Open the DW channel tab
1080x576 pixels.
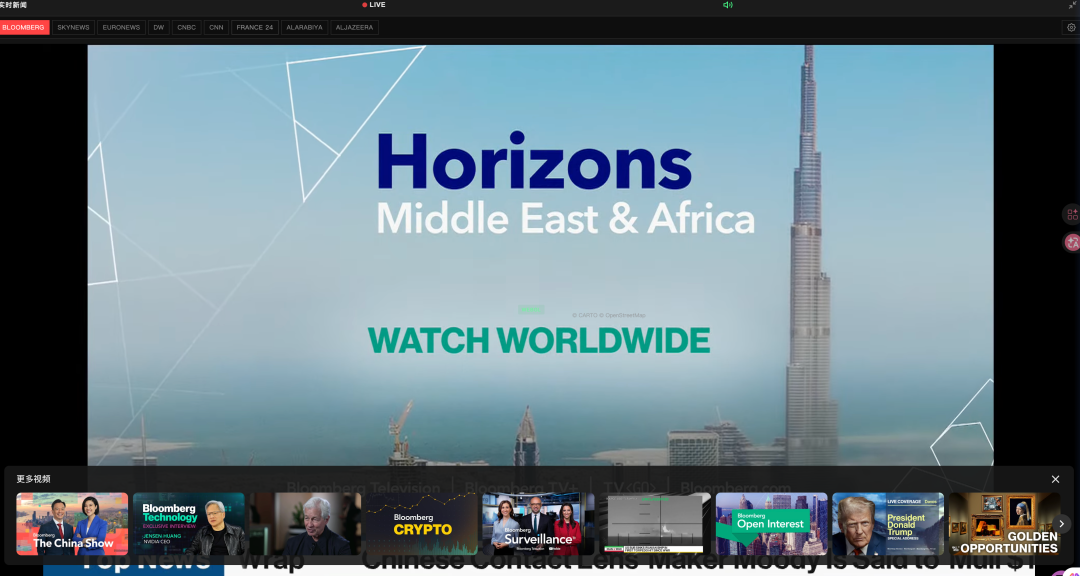pyautogui.click(x=158, y=28)
